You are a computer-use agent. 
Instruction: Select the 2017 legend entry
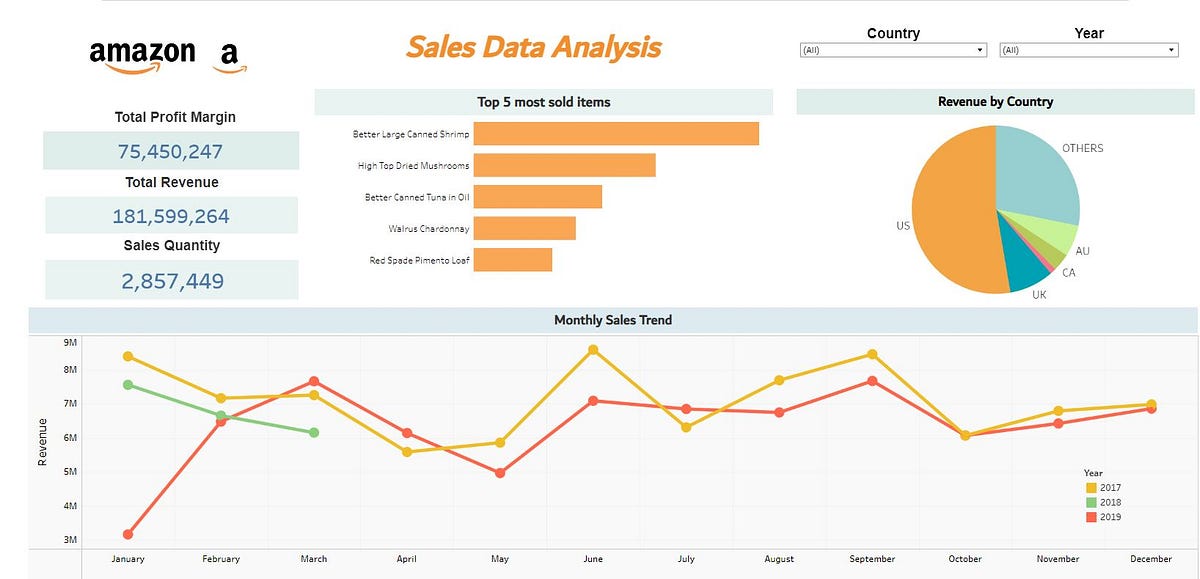1110,487
